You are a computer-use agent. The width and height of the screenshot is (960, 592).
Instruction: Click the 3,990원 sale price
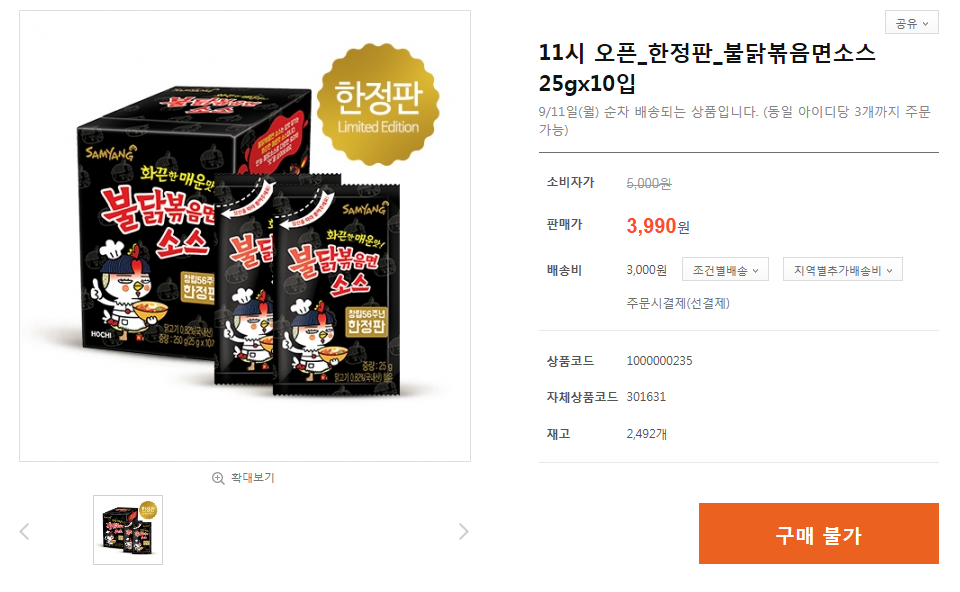point(658,226)
